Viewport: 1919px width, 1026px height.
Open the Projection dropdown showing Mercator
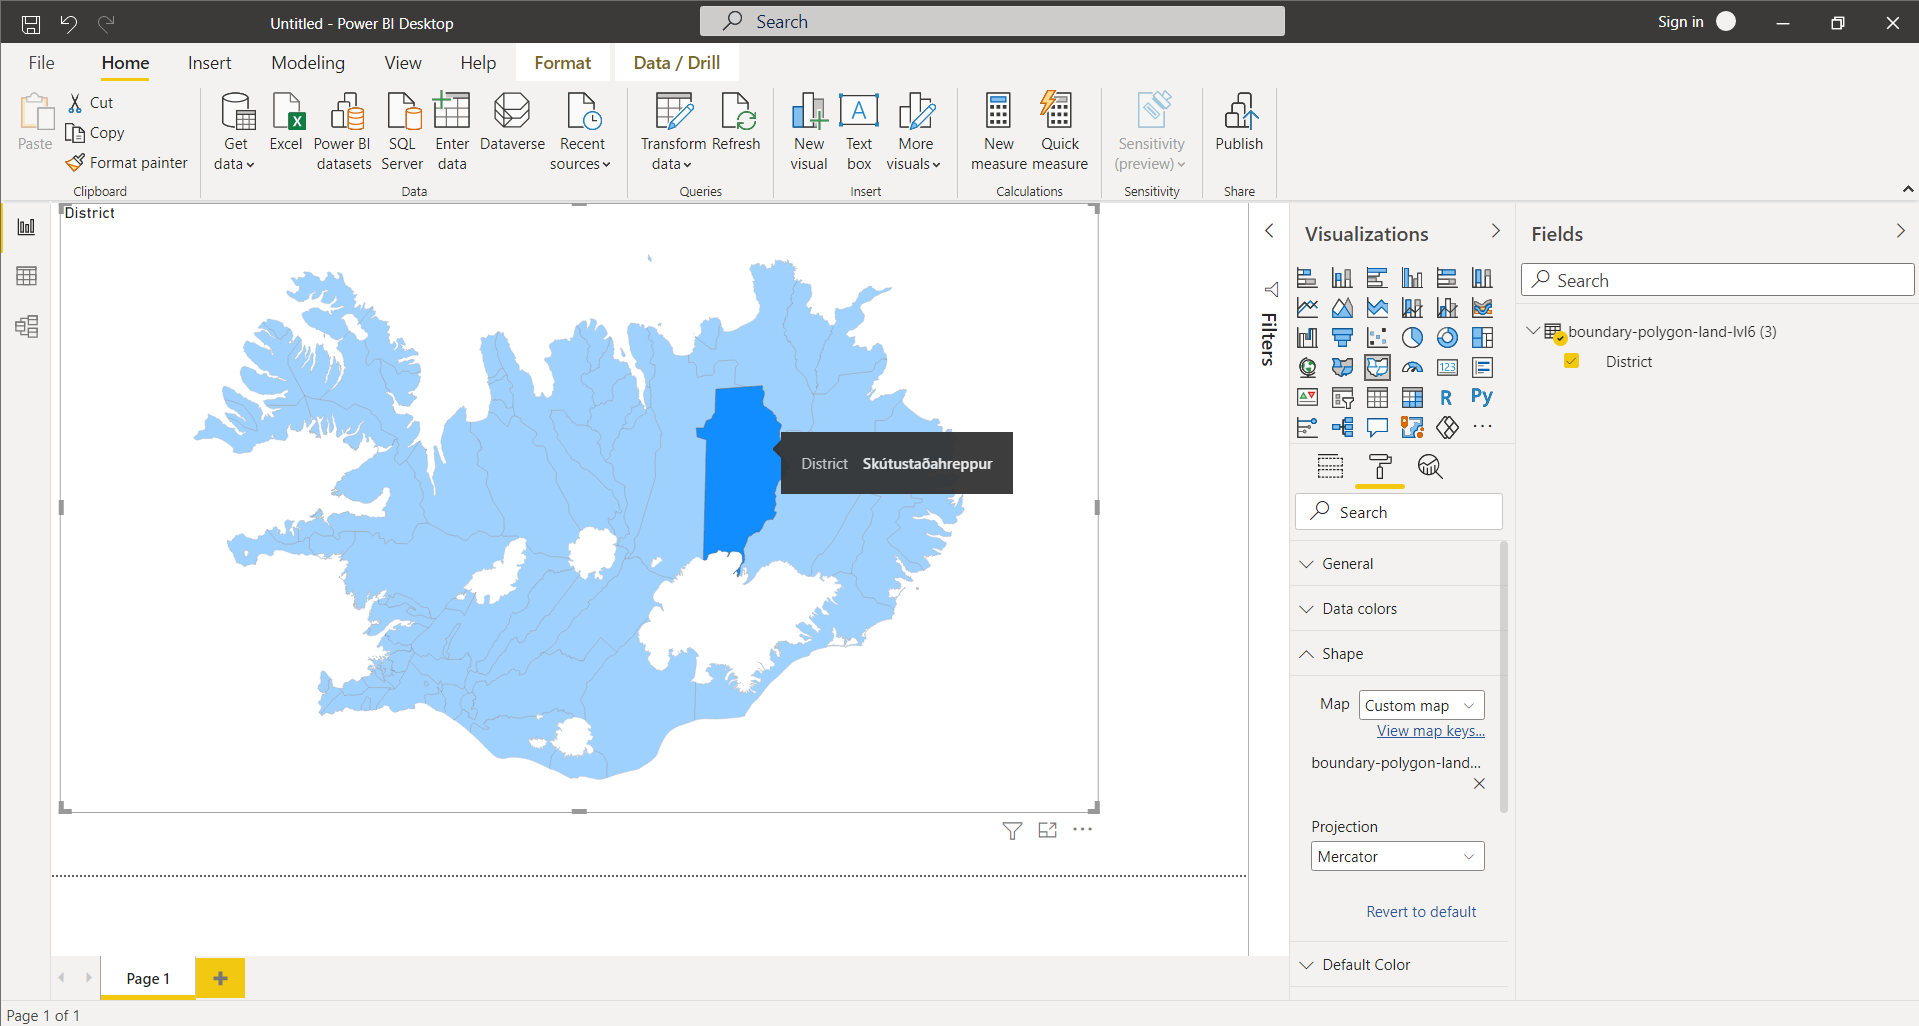[x=1396, y=856]
